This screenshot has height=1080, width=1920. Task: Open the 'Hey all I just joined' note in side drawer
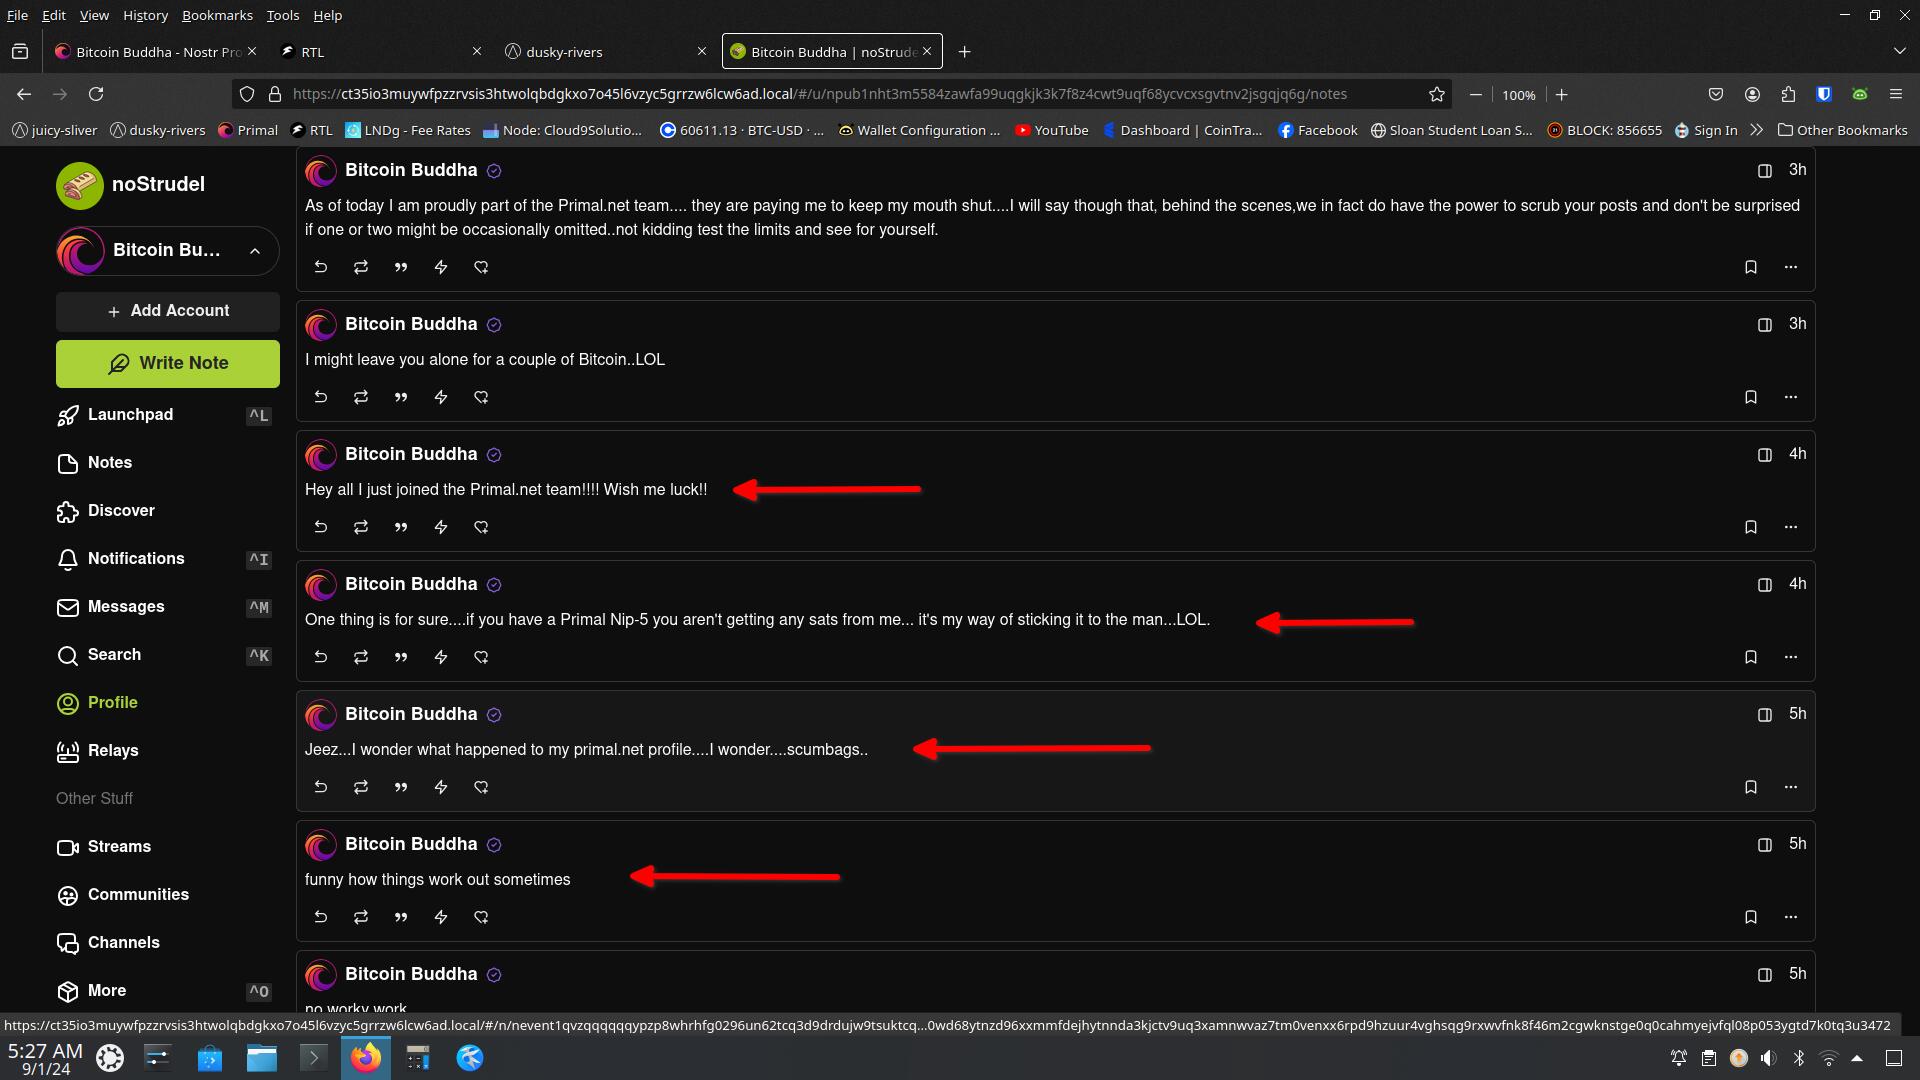[1765, 455]
